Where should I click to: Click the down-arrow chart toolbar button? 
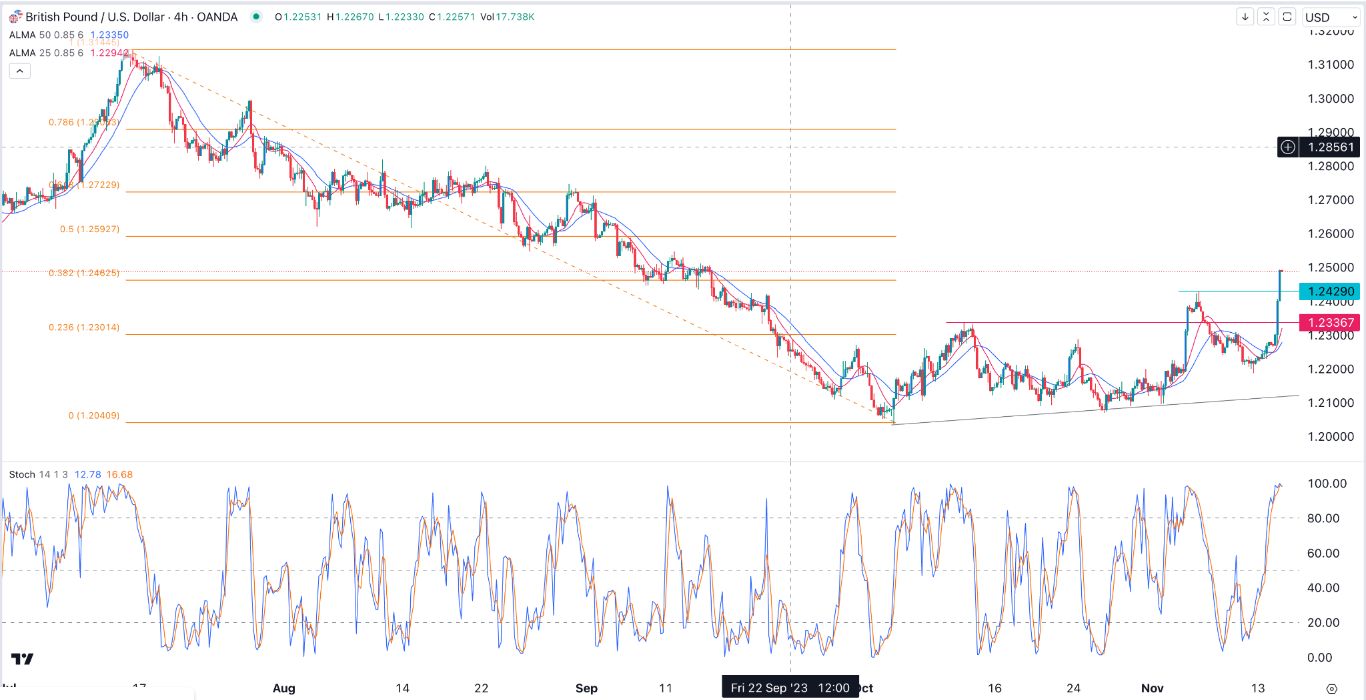(1244, 17)
